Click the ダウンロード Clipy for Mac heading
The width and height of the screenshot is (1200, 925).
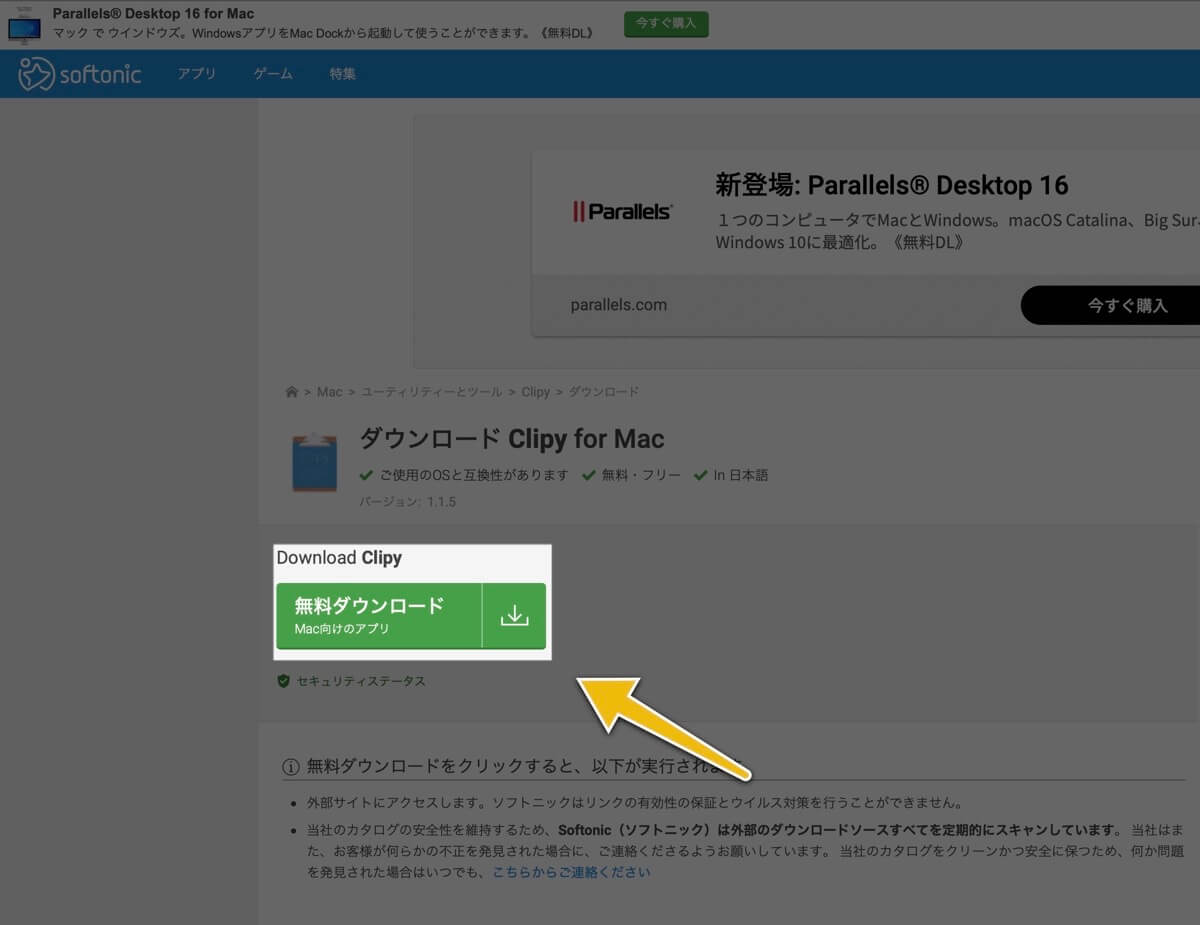[x=512, y=439]
